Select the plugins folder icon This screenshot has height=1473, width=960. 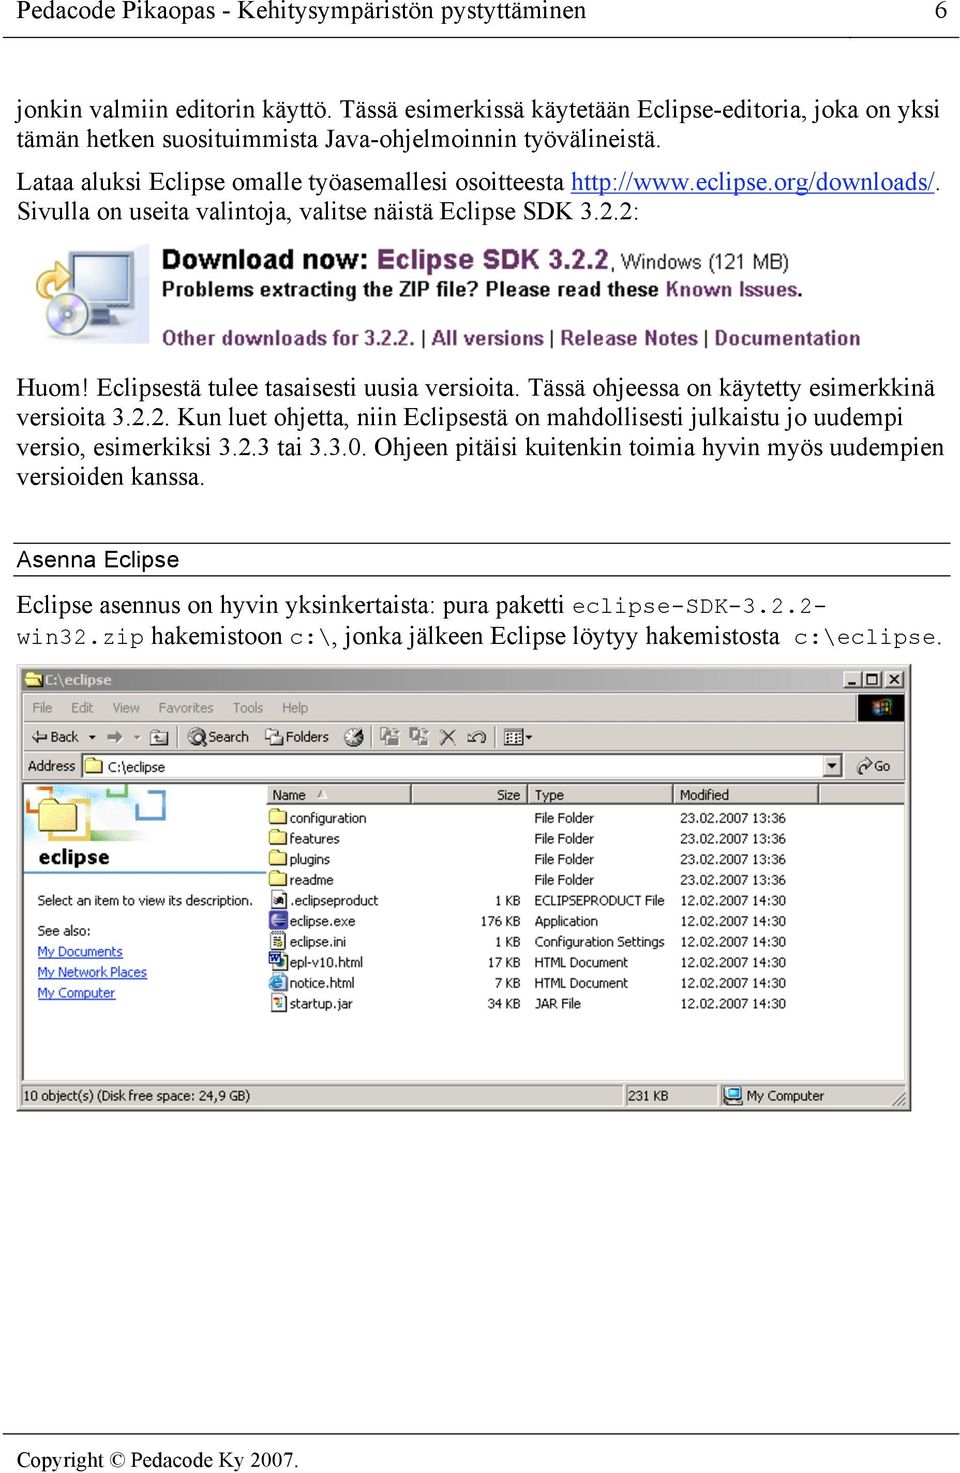[x=278, y=859]
